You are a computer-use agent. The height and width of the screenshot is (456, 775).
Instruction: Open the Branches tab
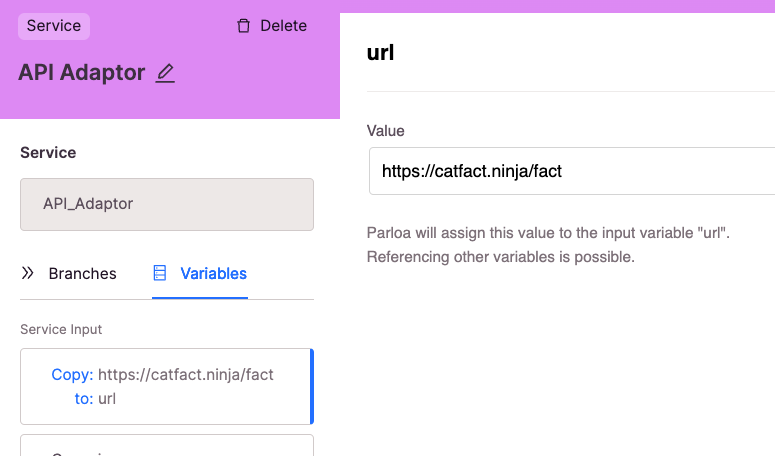coord(69,274)
